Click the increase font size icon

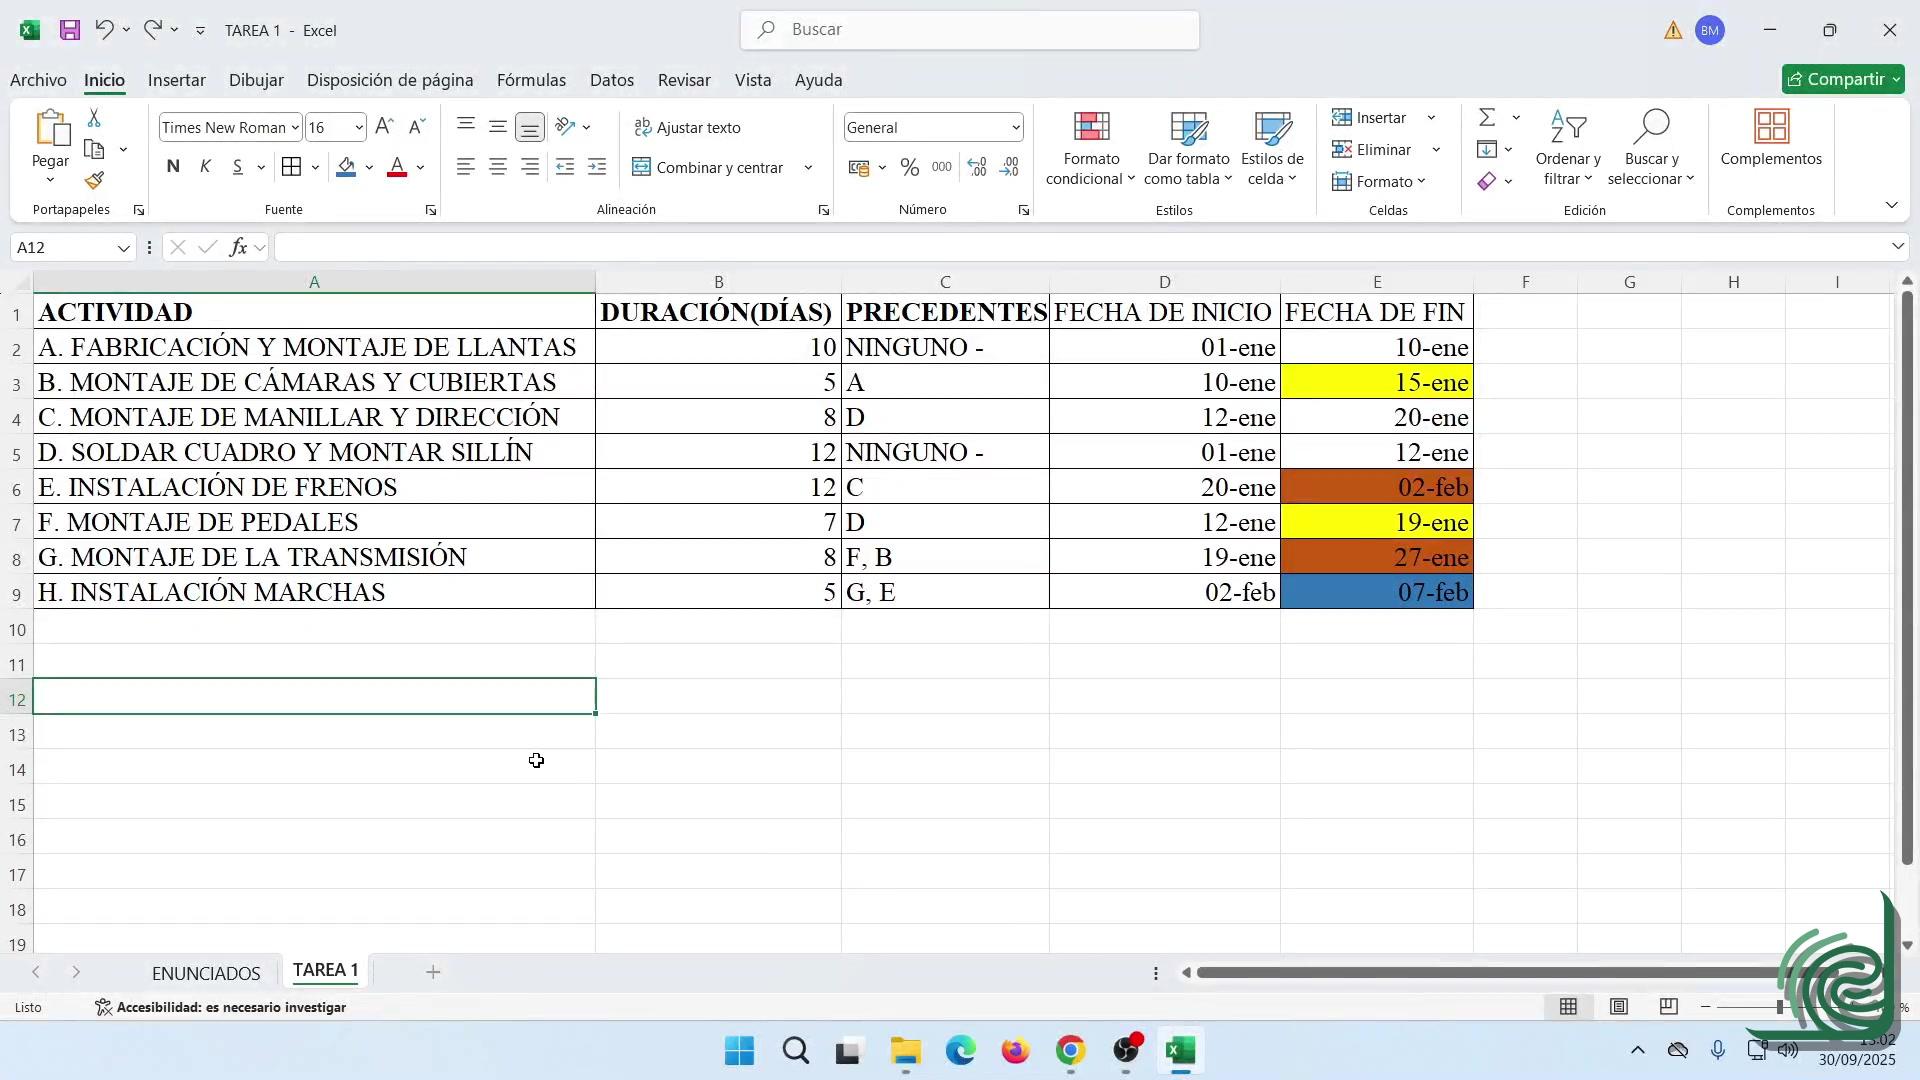pyautogui.click(x=384, y=127)
